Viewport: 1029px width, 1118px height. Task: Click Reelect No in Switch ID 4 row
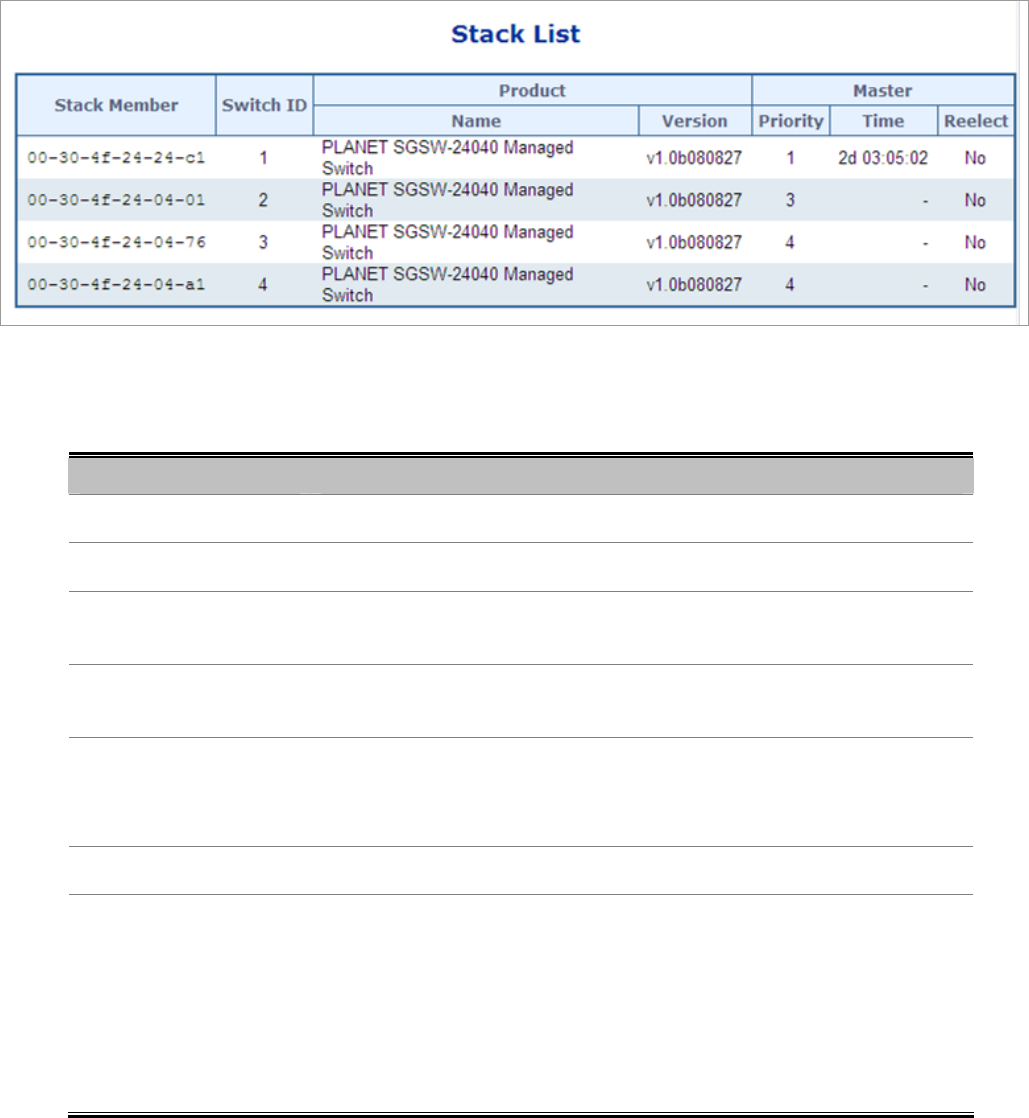pos(975,284)
